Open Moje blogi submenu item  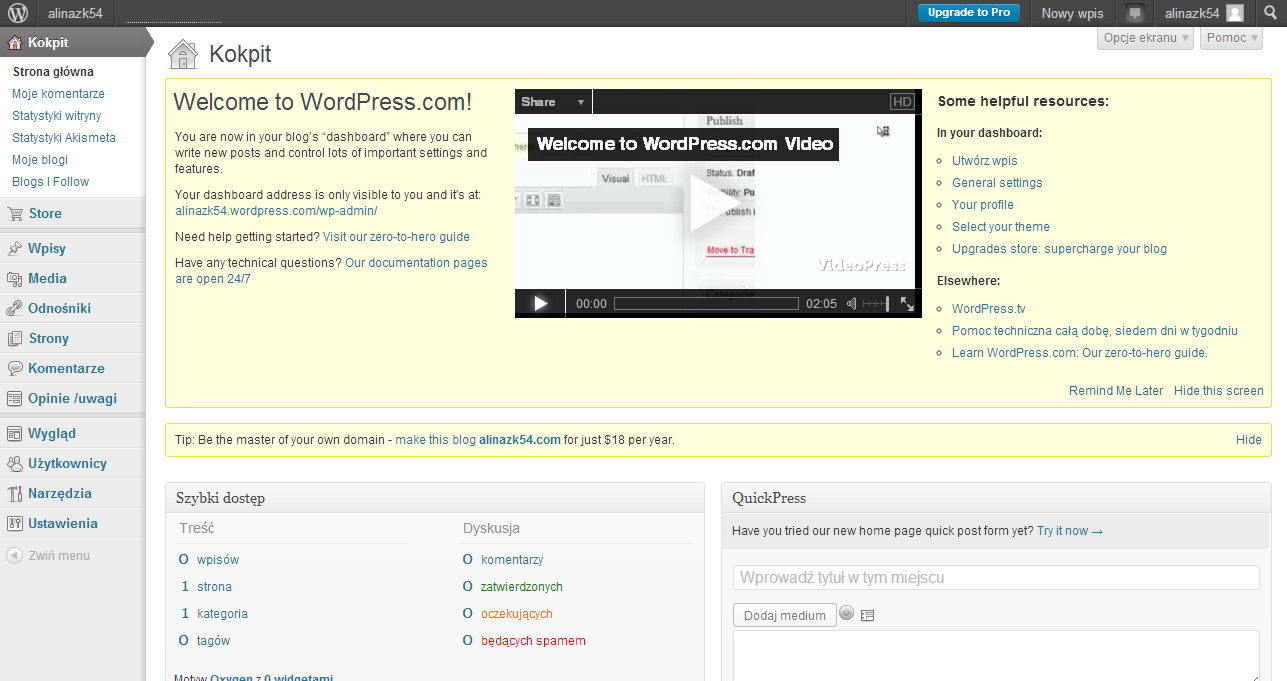pyautogui.click(x=40, y=160)
